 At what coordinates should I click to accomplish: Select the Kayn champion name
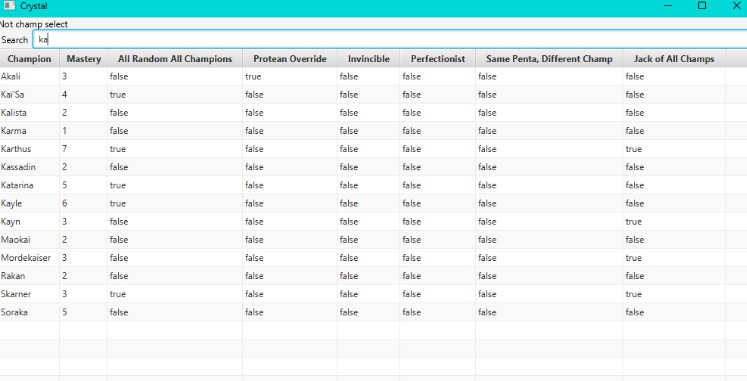pyautogui.click(x=10, y=222)
